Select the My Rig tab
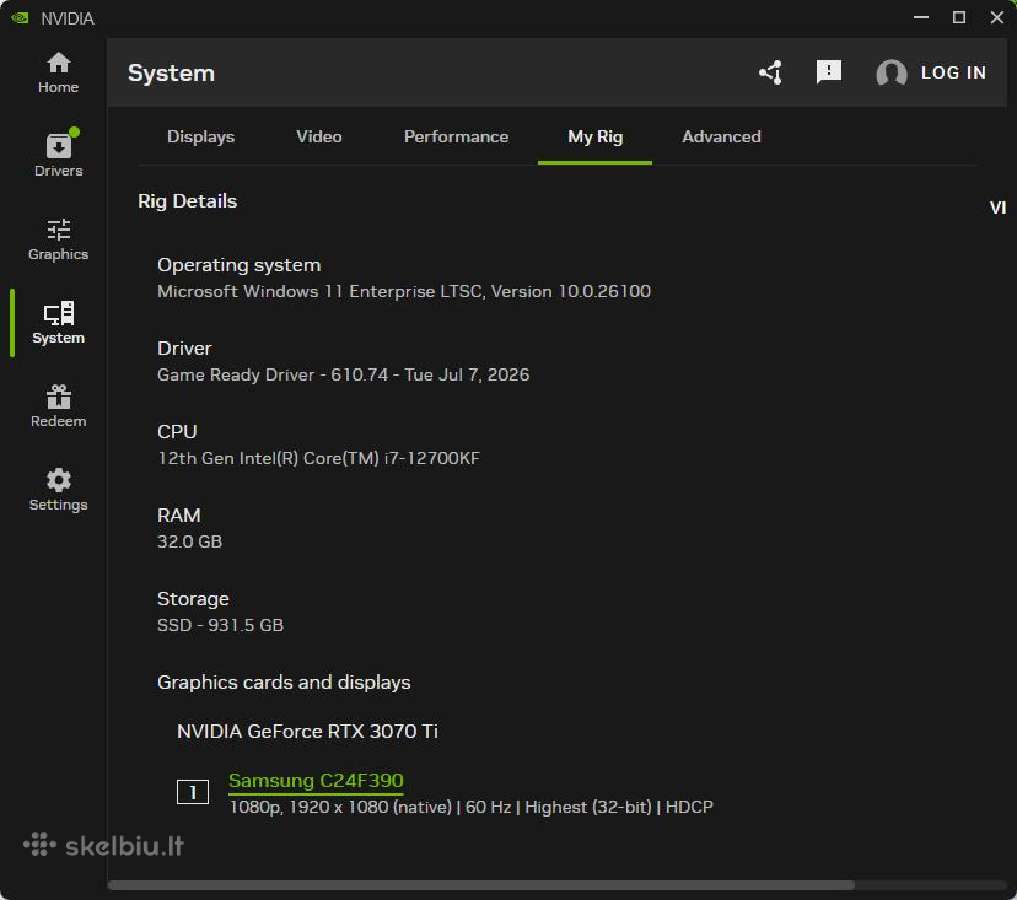Screen dimensions: 1017x900 point(595,137)
